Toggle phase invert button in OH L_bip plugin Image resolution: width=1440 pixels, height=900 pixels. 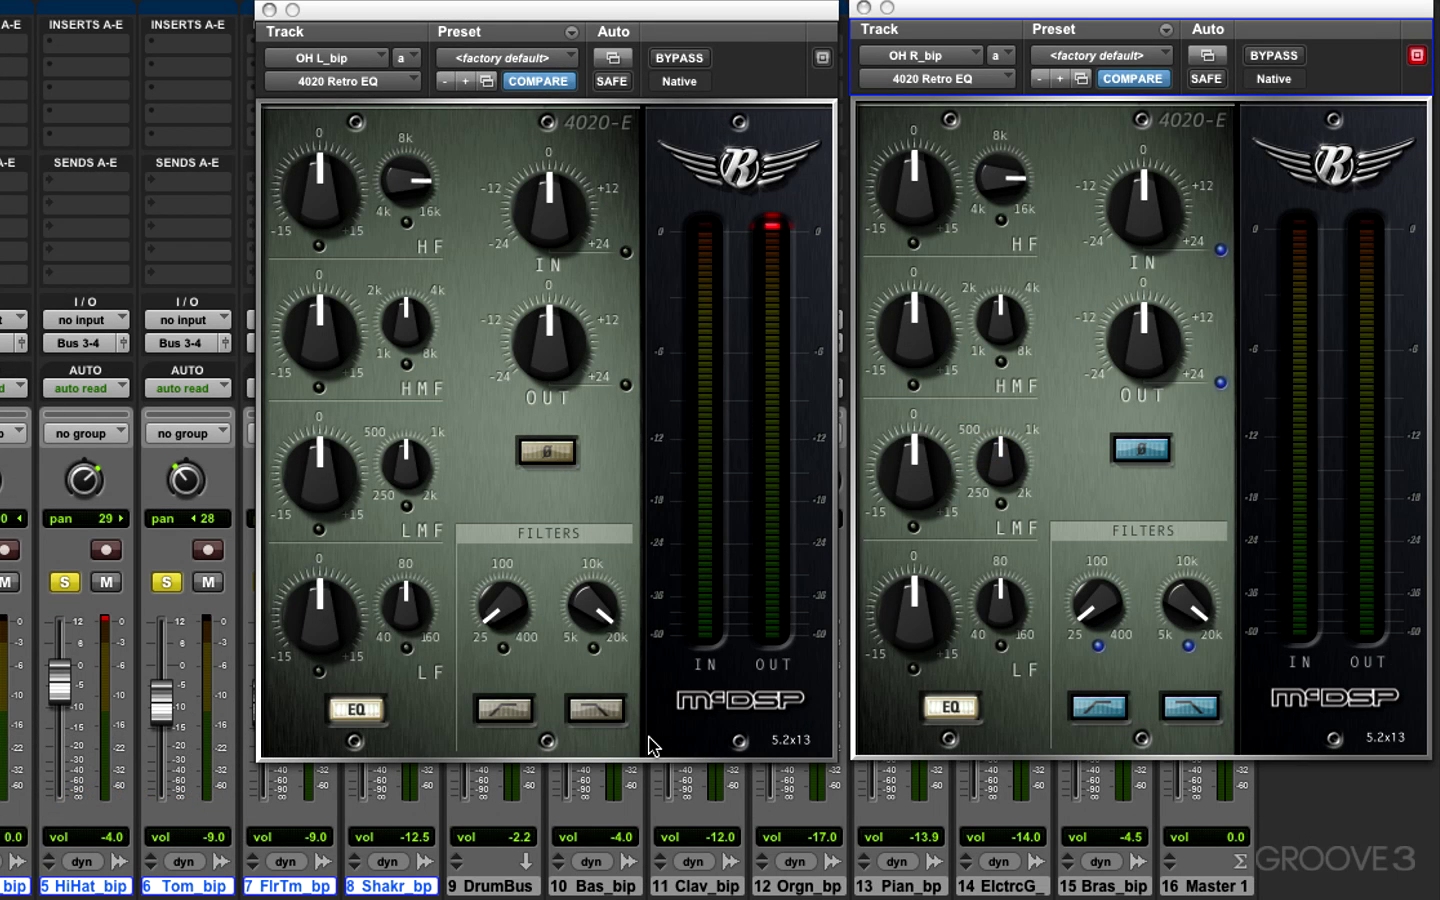pyautogui.click(x=546, y=451)
